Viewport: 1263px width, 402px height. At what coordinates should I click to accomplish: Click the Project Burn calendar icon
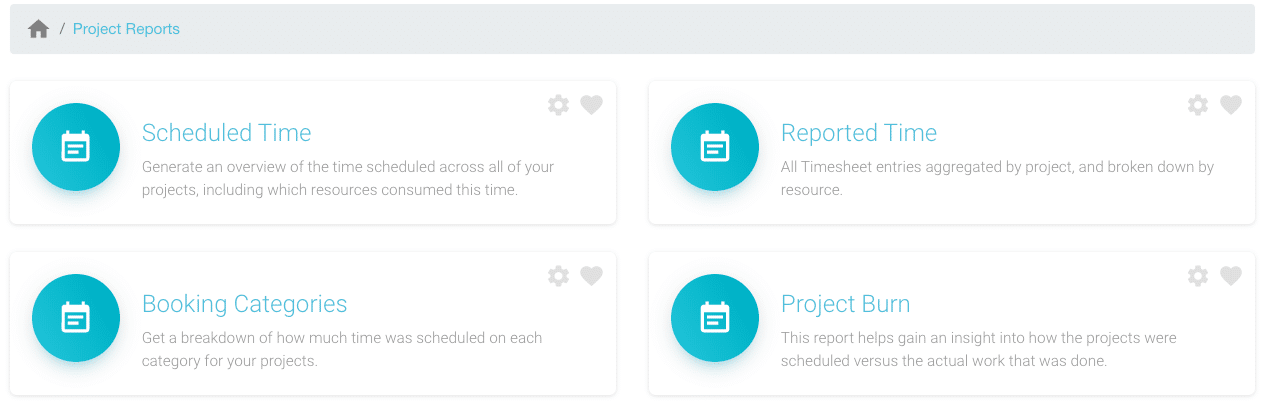click(715, 318)
